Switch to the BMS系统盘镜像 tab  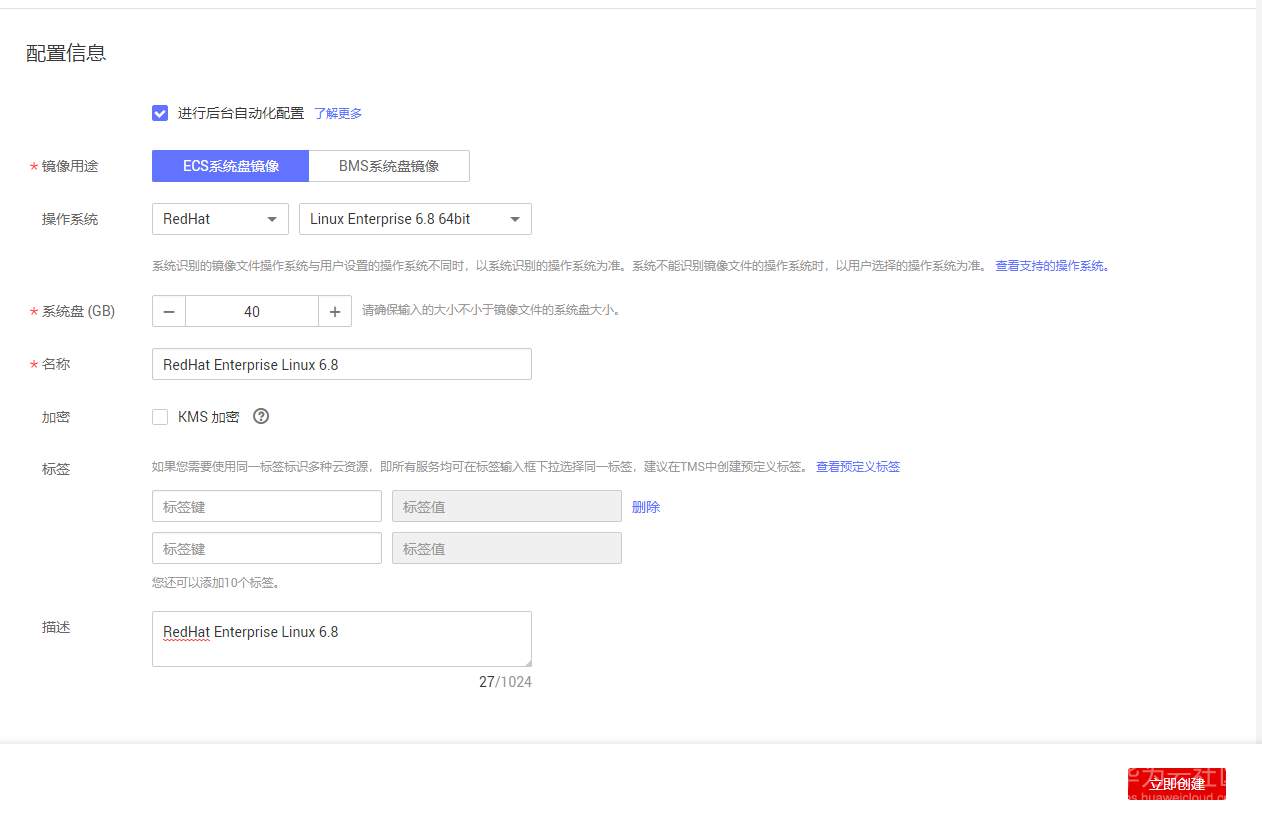click(x=390, y=165)
